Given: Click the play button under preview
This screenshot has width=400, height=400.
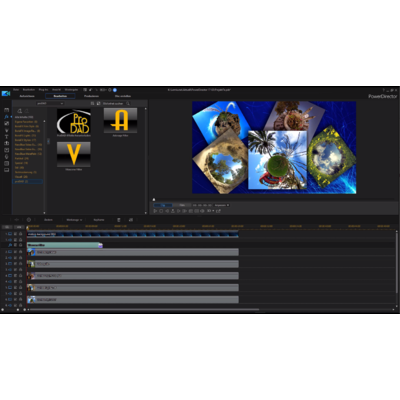Looking at the screenshot, I should pos(155,211).
